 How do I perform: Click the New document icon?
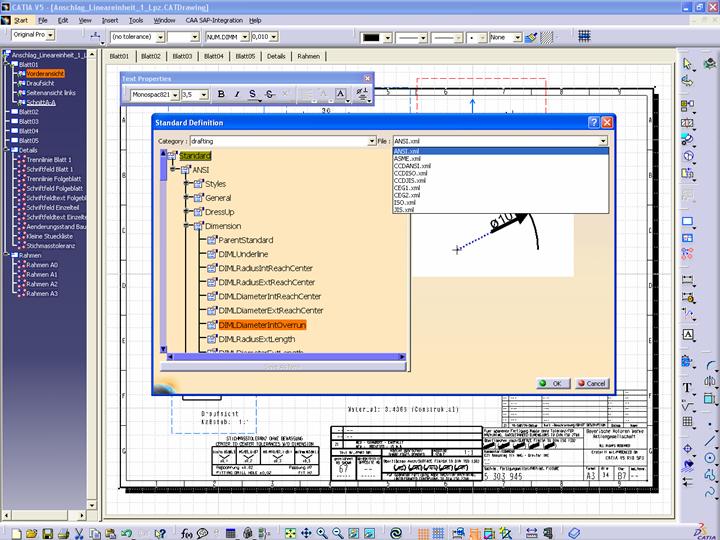(17, 533)
